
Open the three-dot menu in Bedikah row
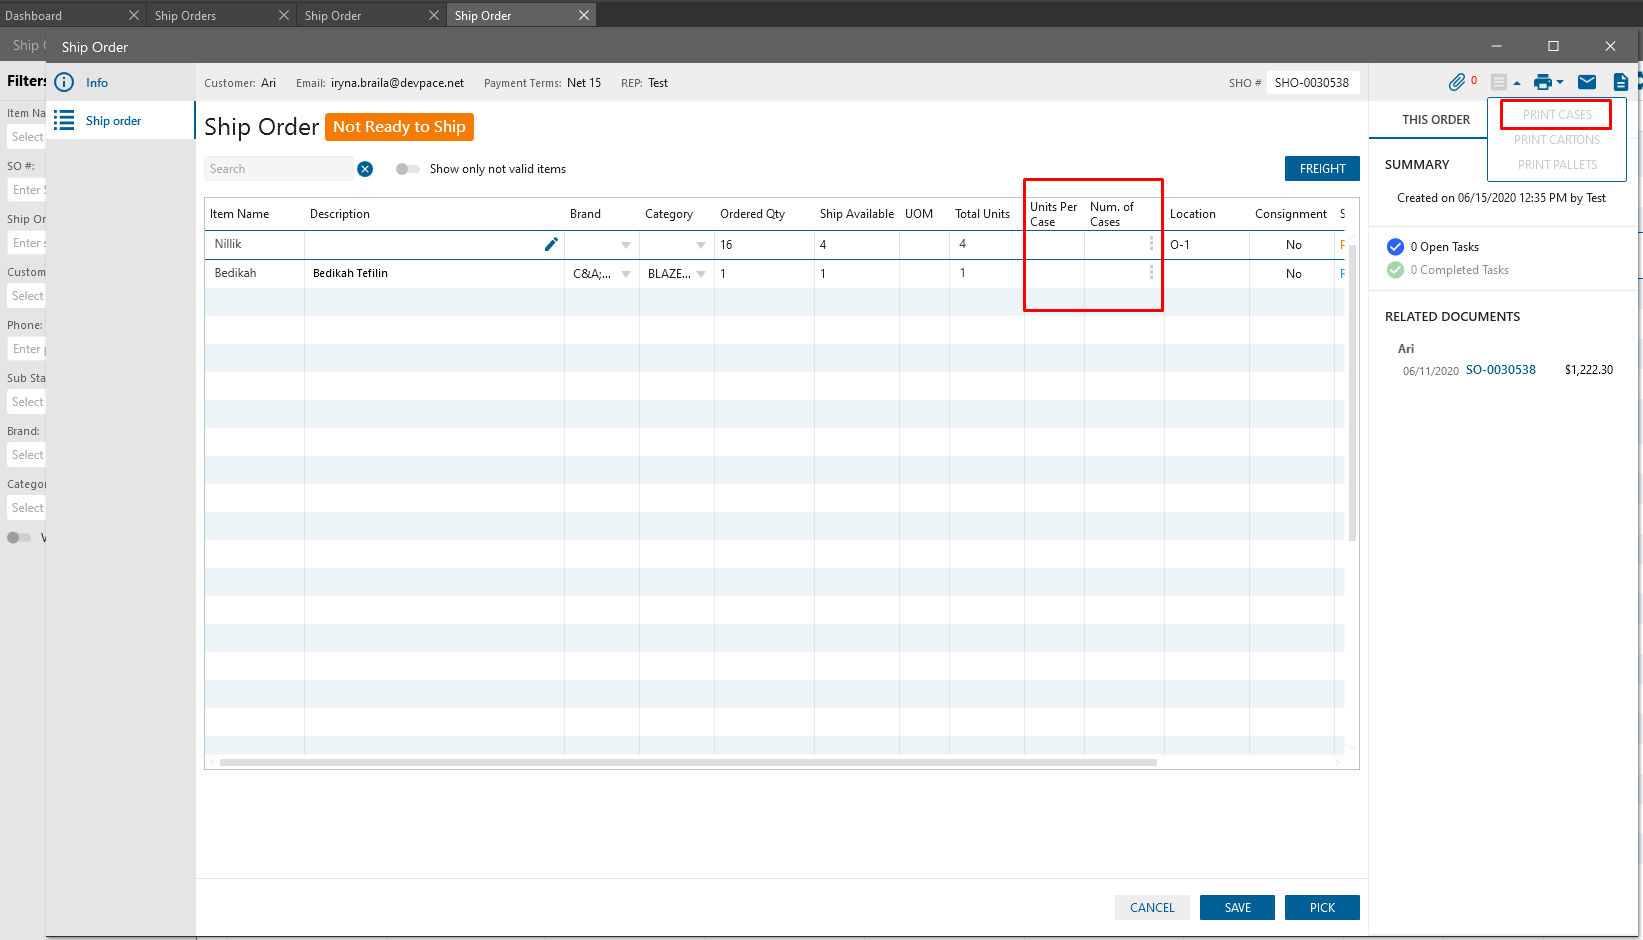[x=1151, y=272]
